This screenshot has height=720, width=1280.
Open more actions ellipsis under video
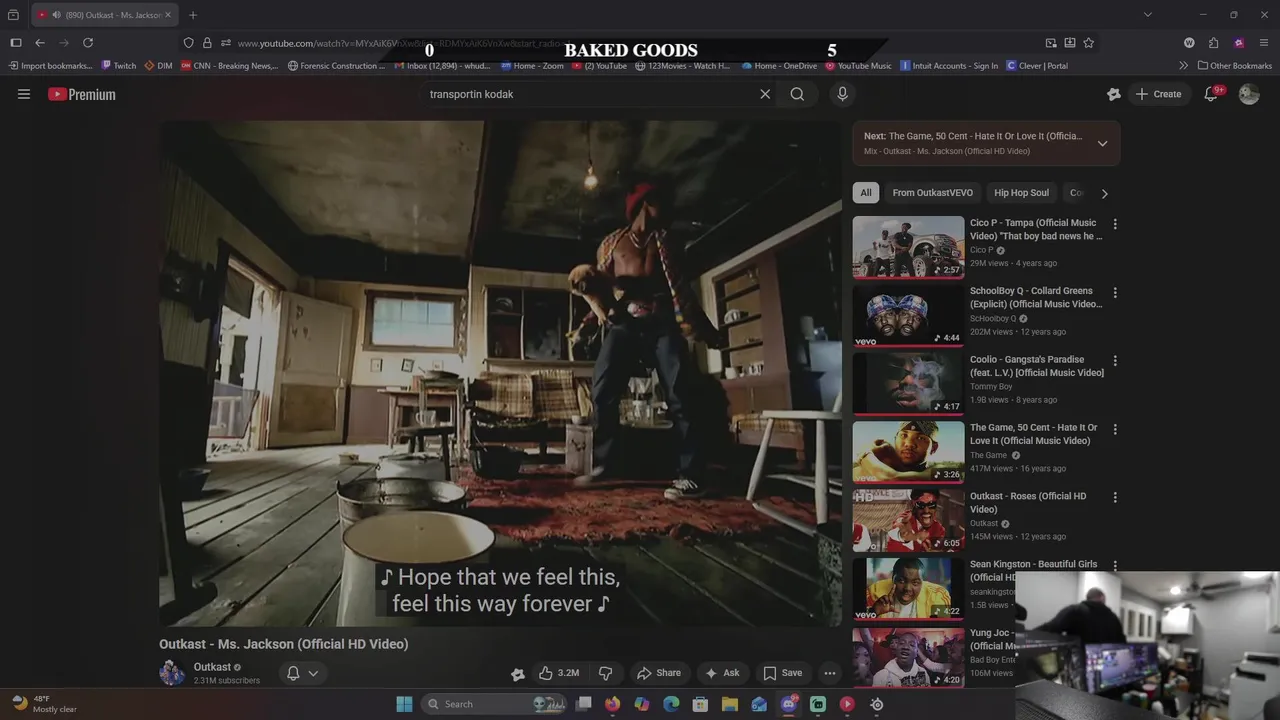pyautogui.click(x=829, y=673)
